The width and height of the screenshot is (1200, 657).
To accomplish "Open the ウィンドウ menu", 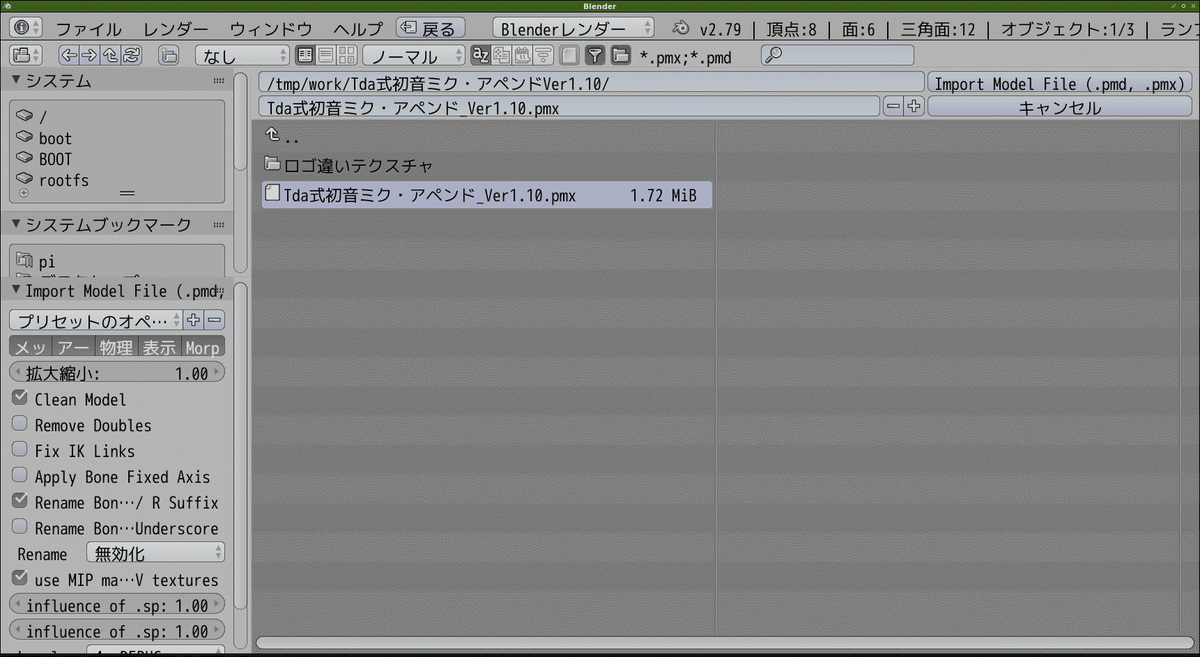I will pos(271,29).
